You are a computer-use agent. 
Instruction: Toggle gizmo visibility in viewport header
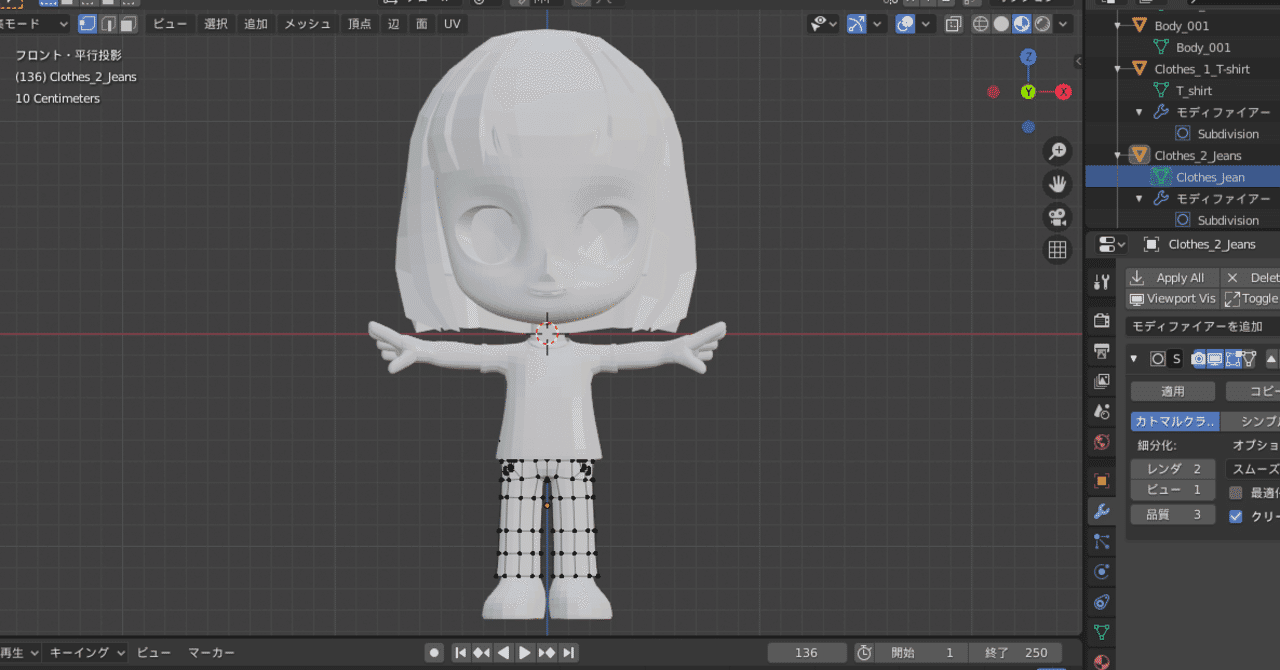[857, 24]
